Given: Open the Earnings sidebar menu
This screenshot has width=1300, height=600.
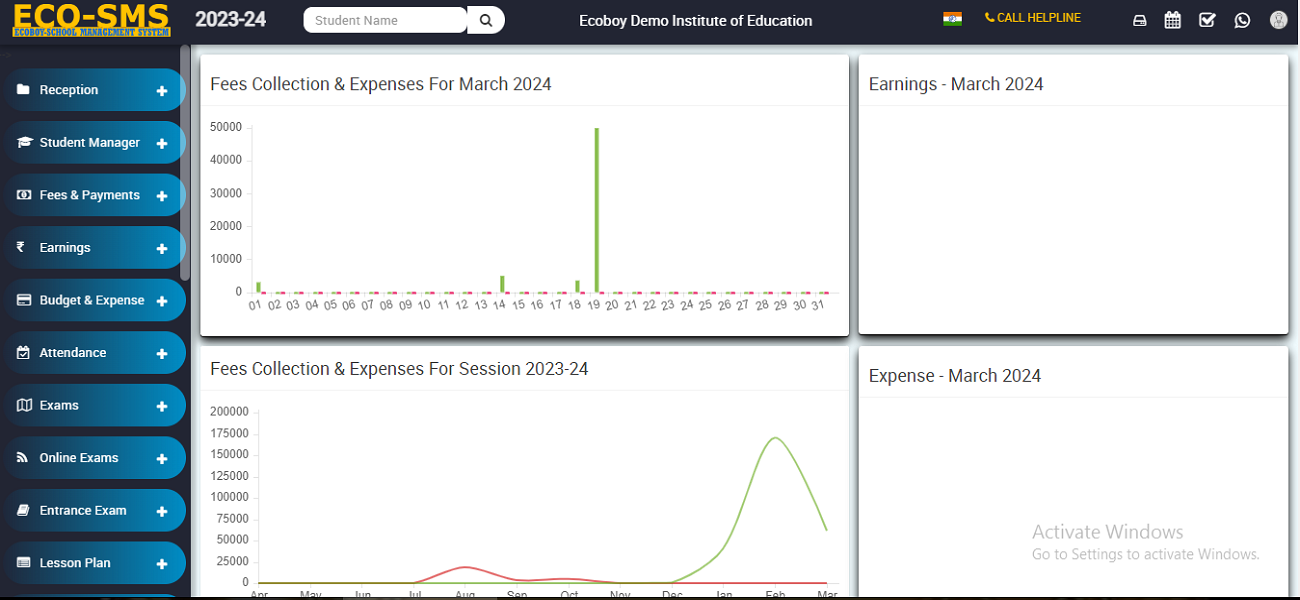Looking at the screenshot, I should point(65,248).
